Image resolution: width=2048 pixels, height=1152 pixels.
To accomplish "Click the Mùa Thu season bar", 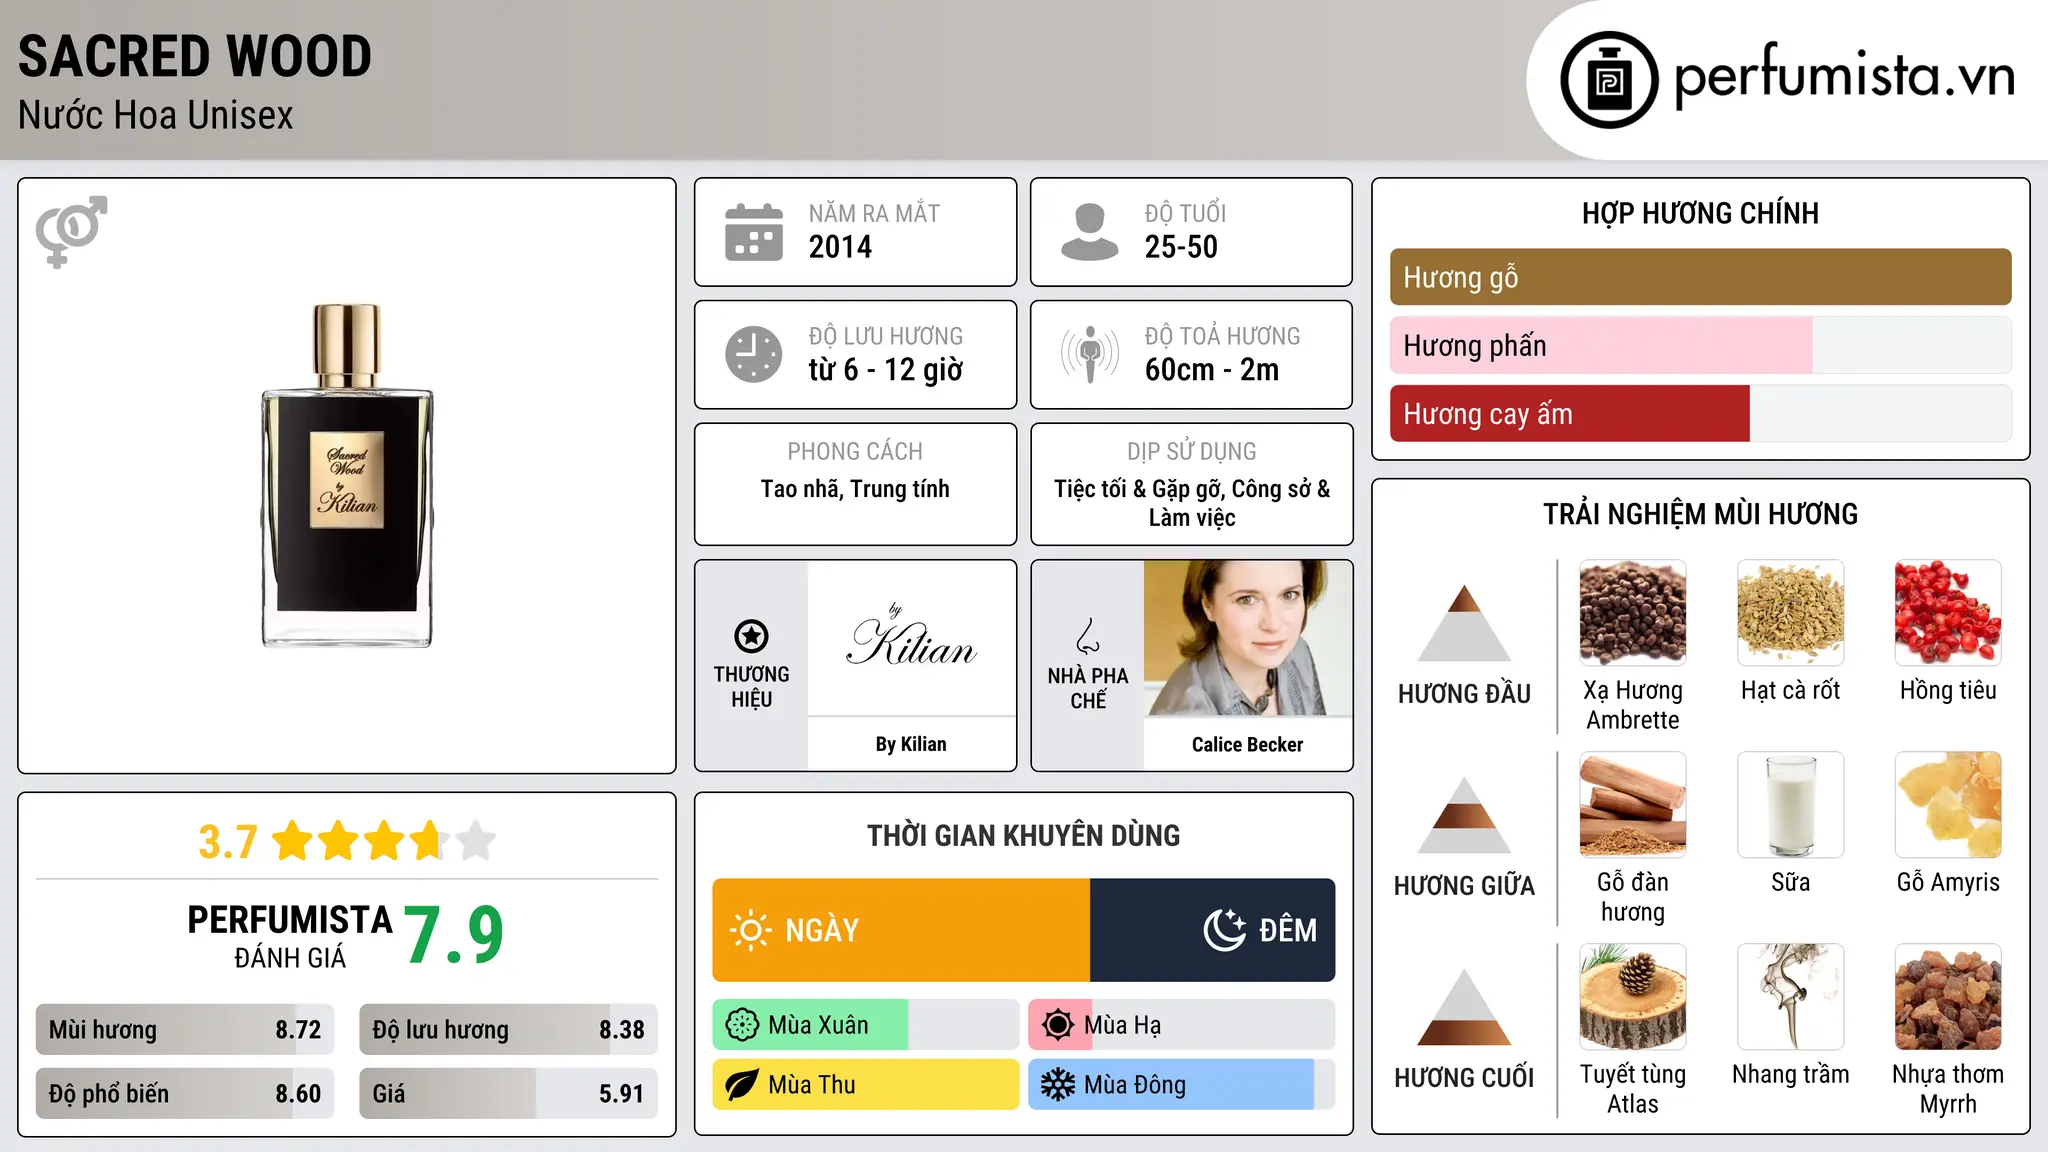I will [866, 1085].
